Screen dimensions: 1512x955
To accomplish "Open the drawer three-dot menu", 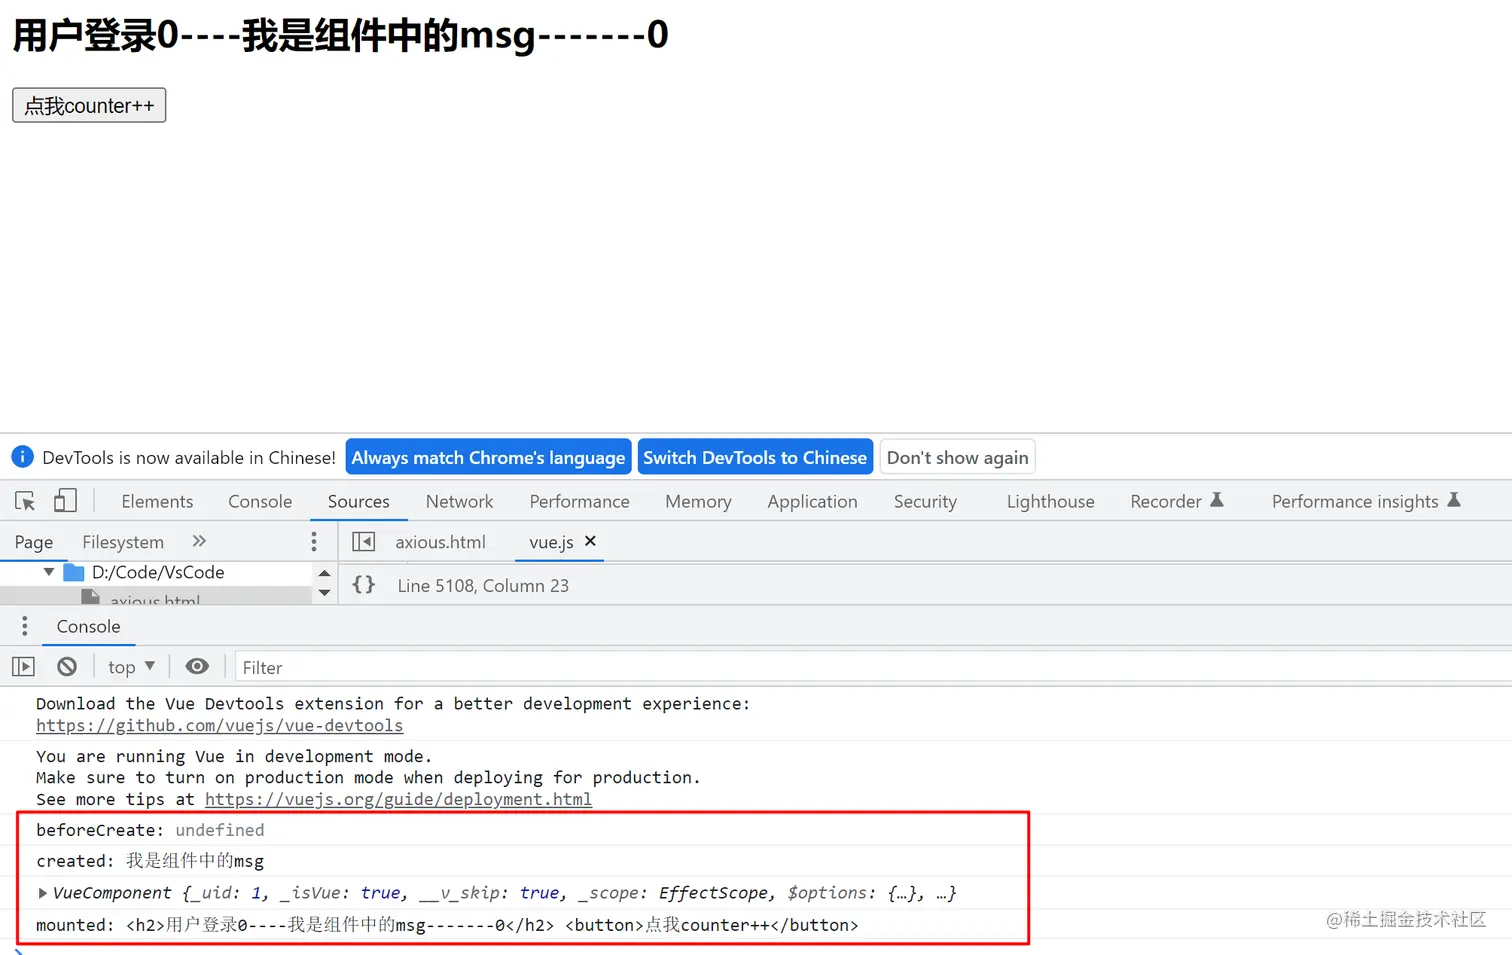I will coord(25,626).
